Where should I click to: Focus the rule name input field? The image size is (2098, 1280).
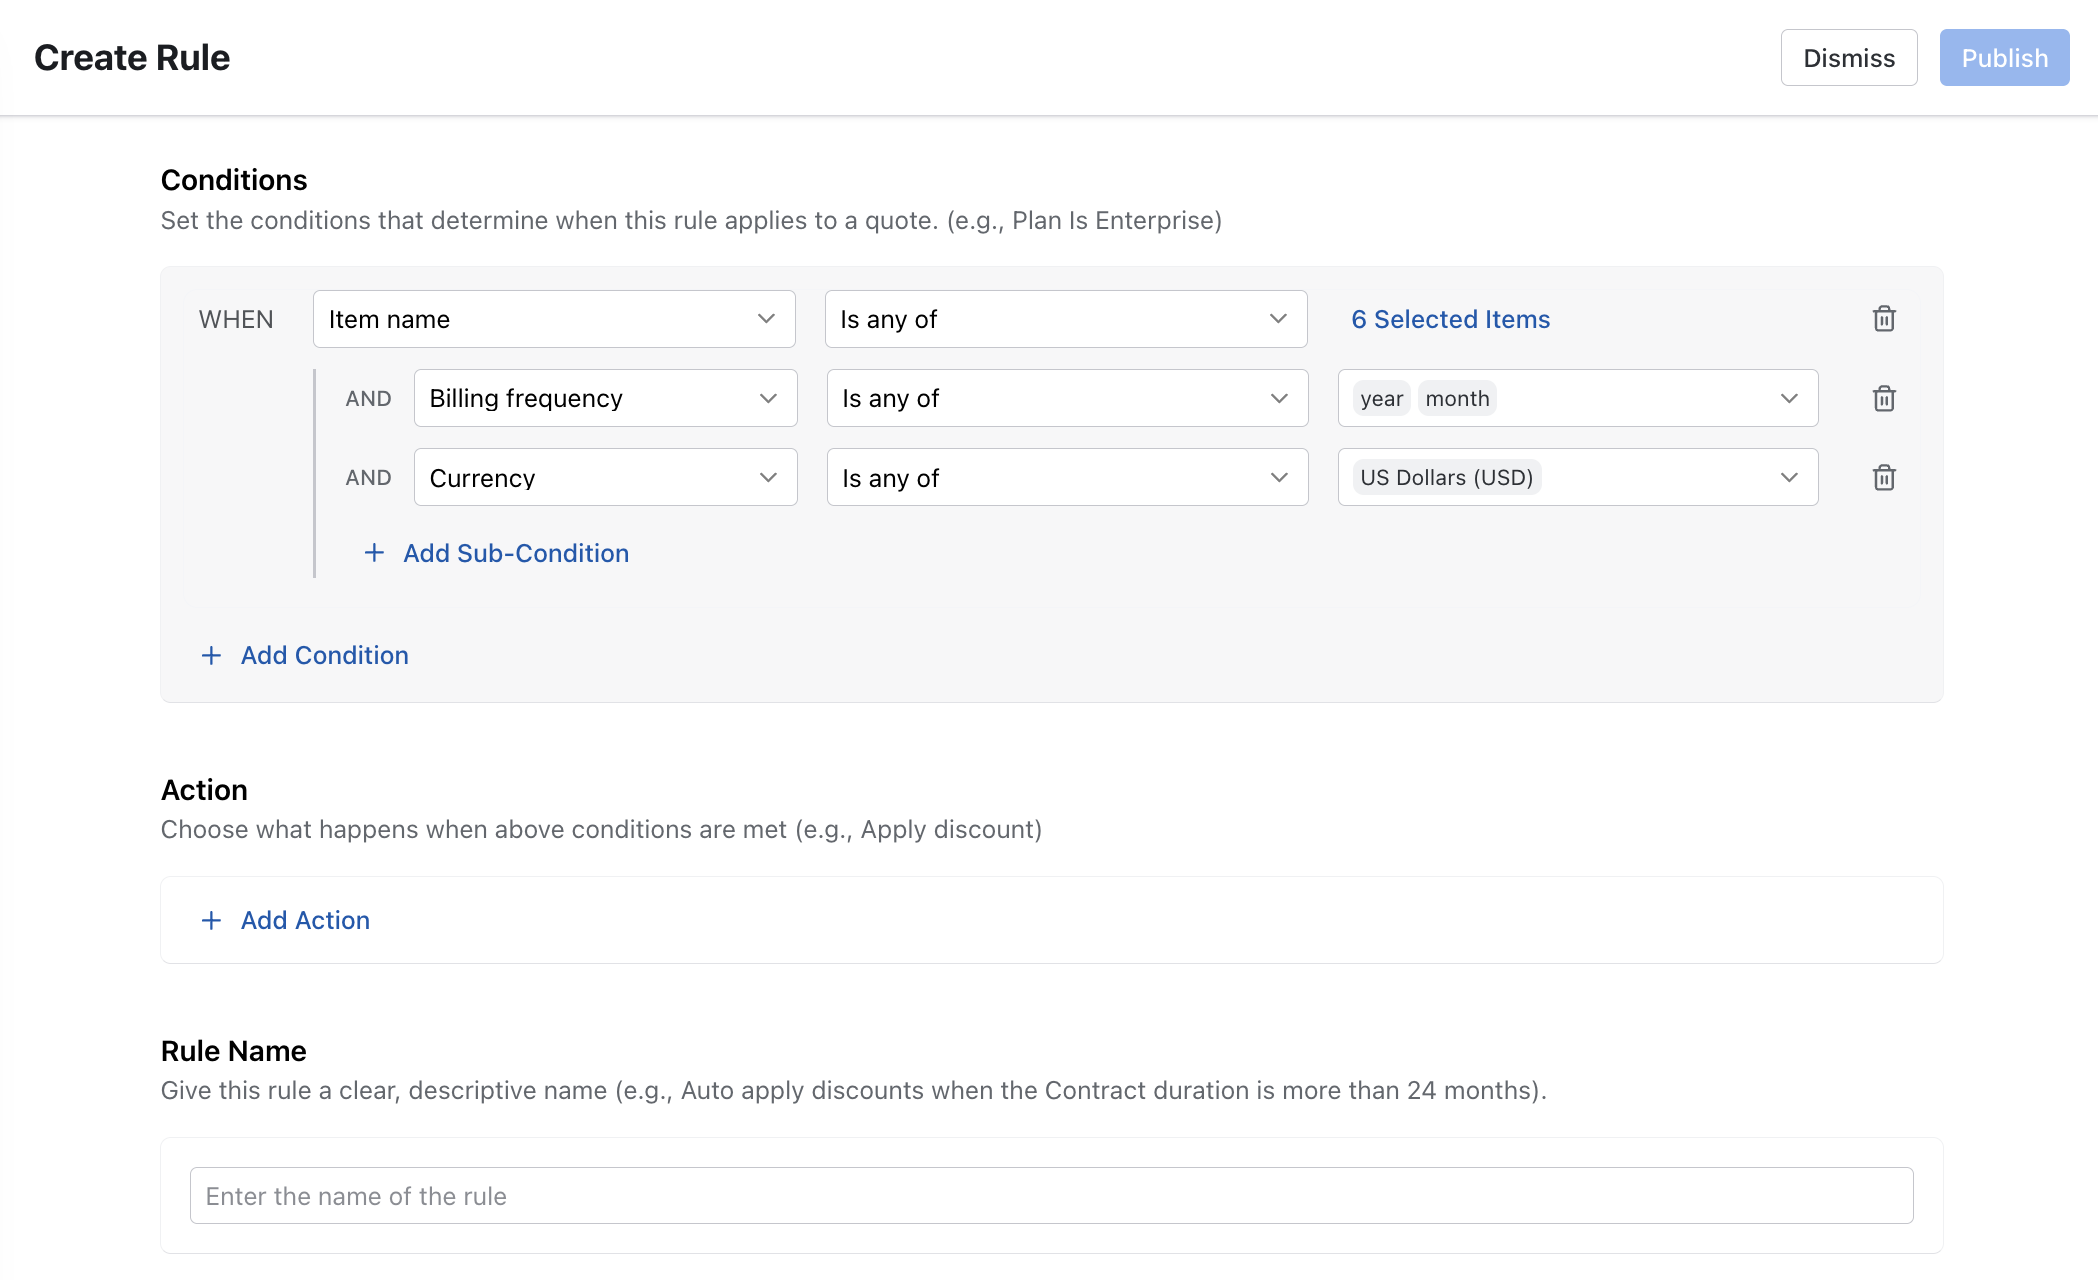tap(1051, 1196)
